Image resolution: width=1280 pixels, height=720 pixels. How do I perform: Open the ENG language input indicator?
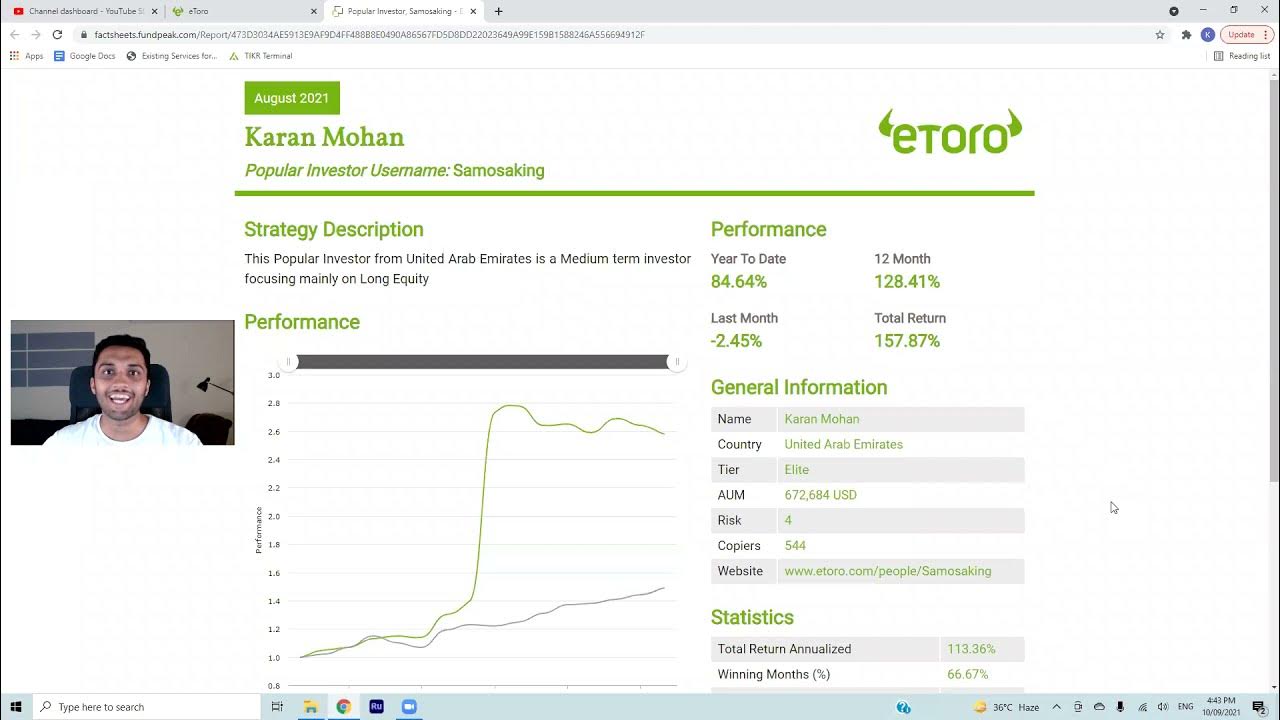[x=1186, y=707]
